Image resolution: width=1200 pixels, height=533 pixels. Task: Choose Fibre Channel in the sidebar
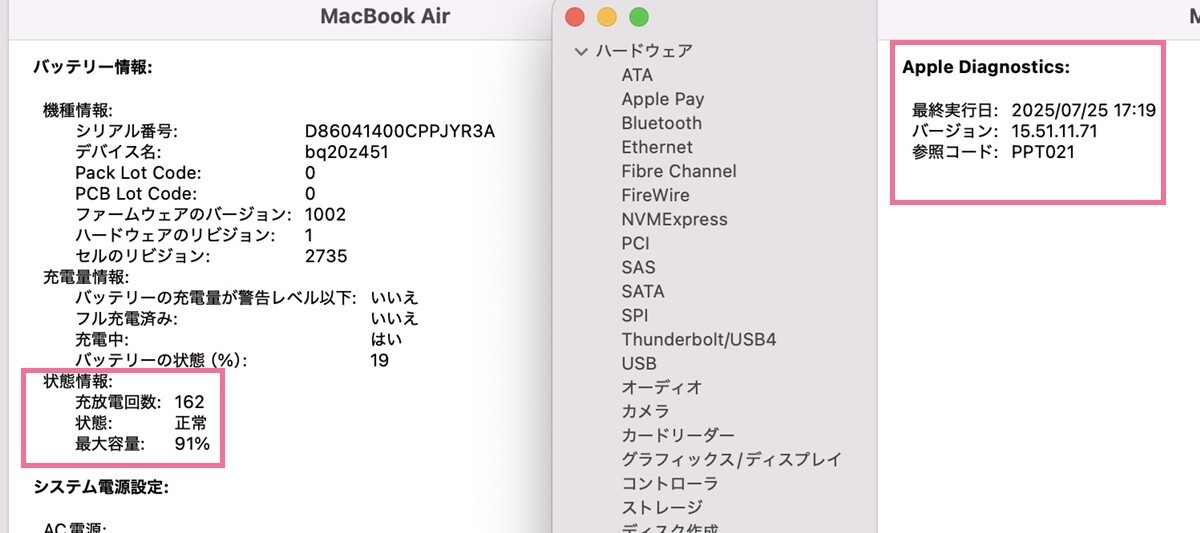(679, 171)
